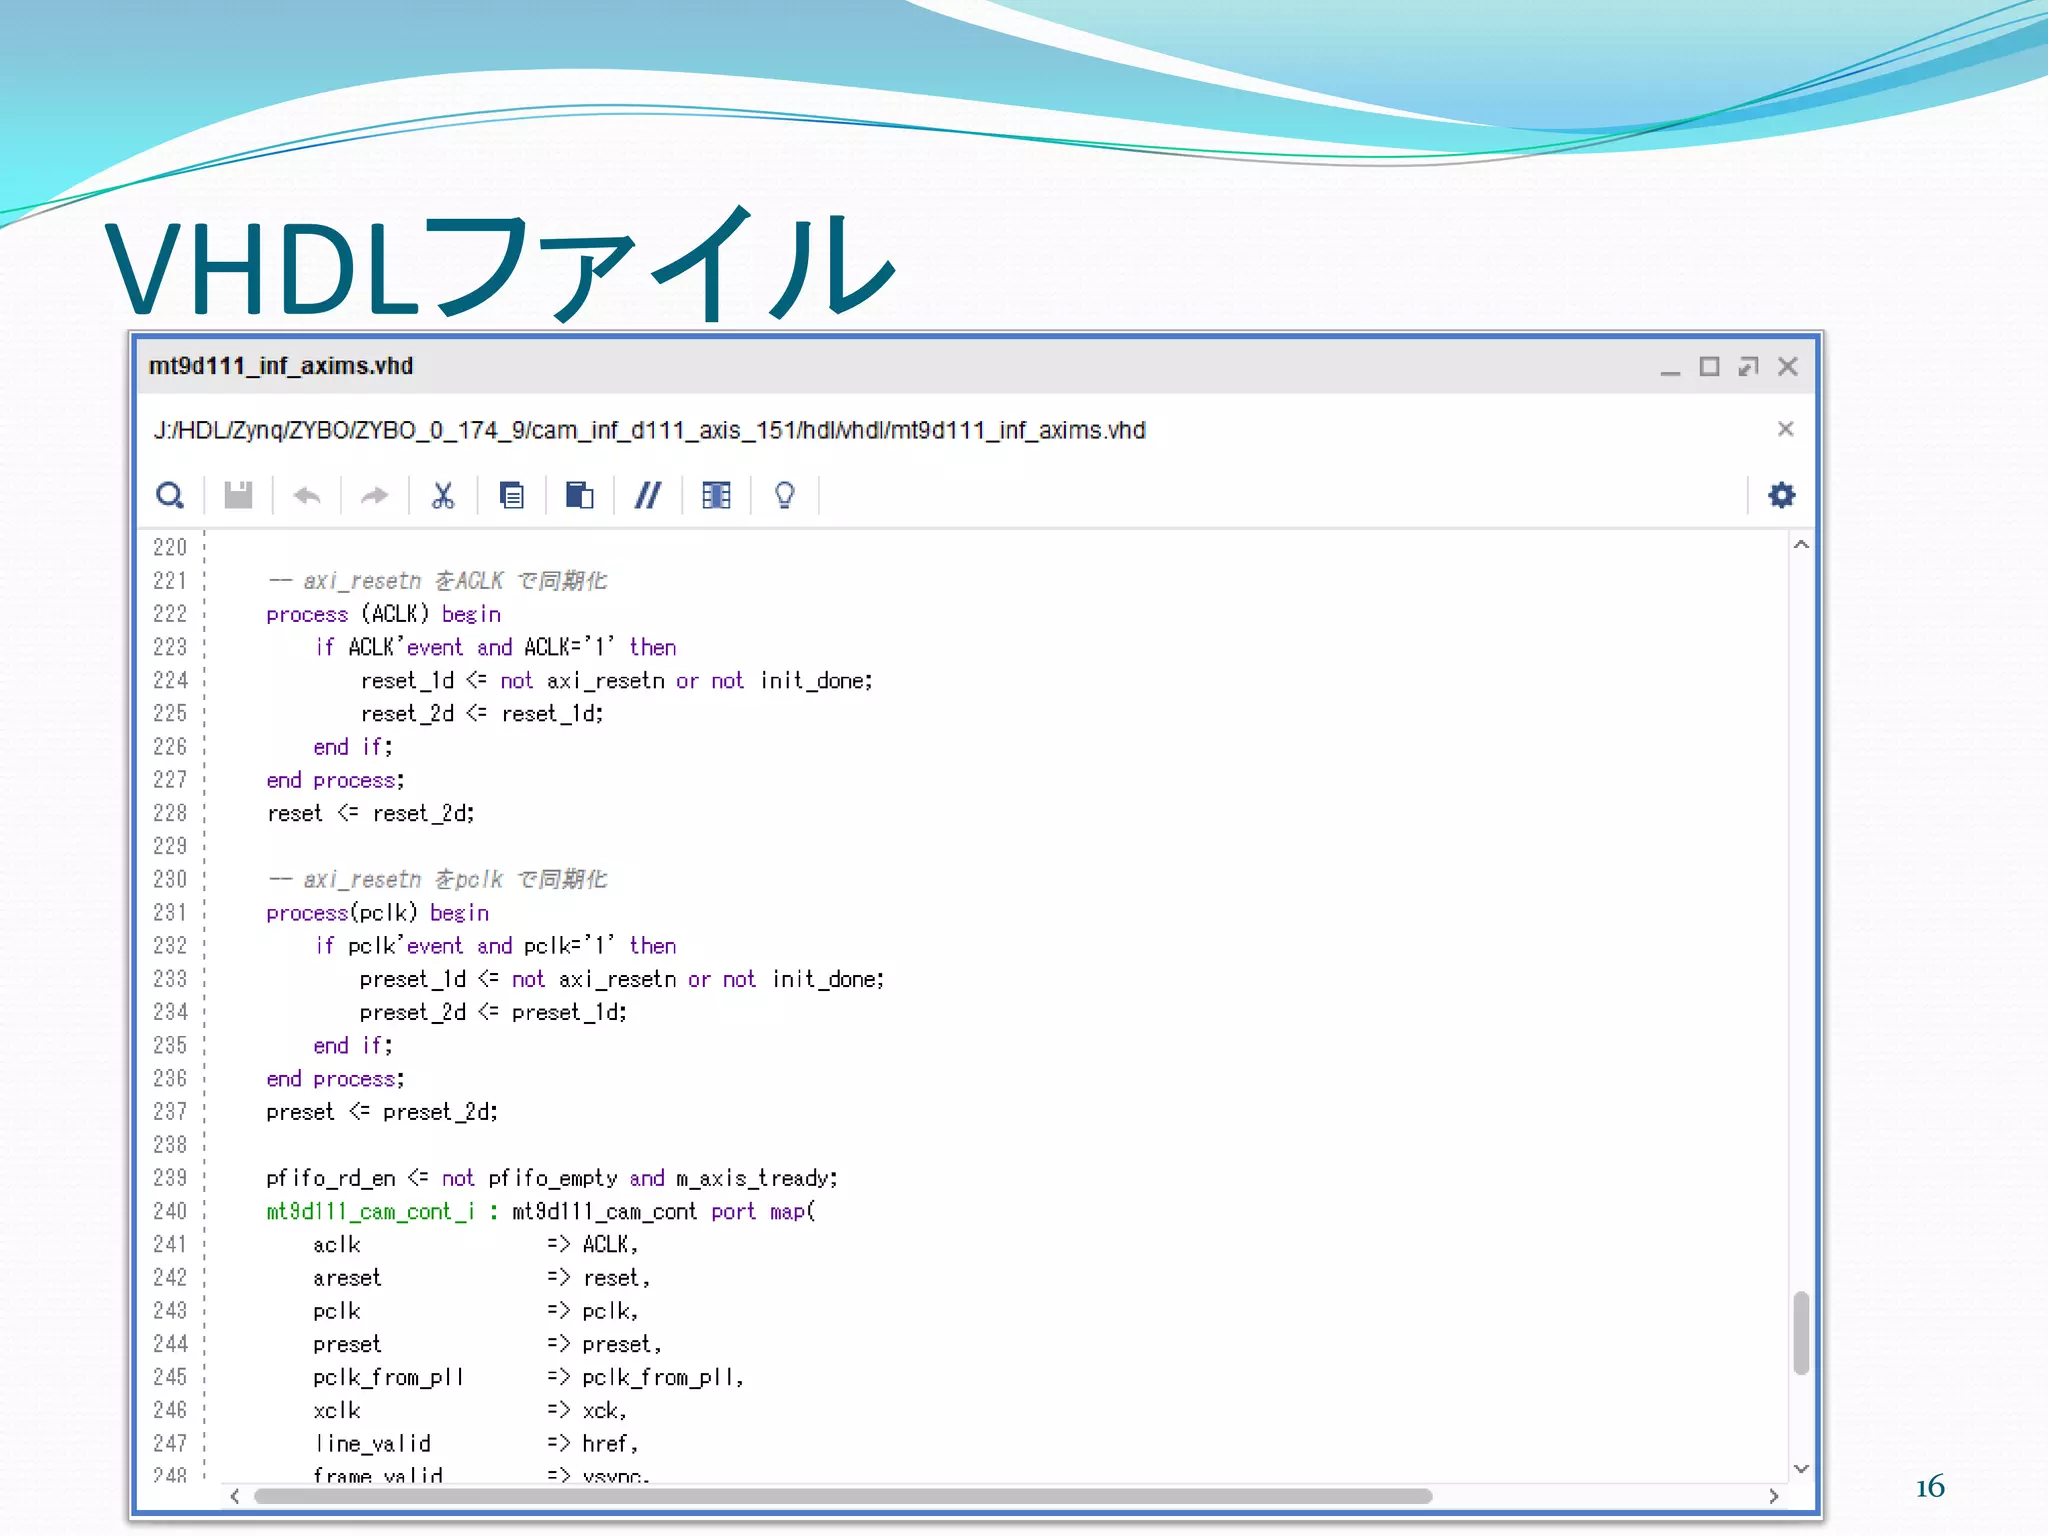The width and height of the screenshot is (2048, 1536).
Task: Click the Copy icon in toolbar
Action: coord(511,495)
